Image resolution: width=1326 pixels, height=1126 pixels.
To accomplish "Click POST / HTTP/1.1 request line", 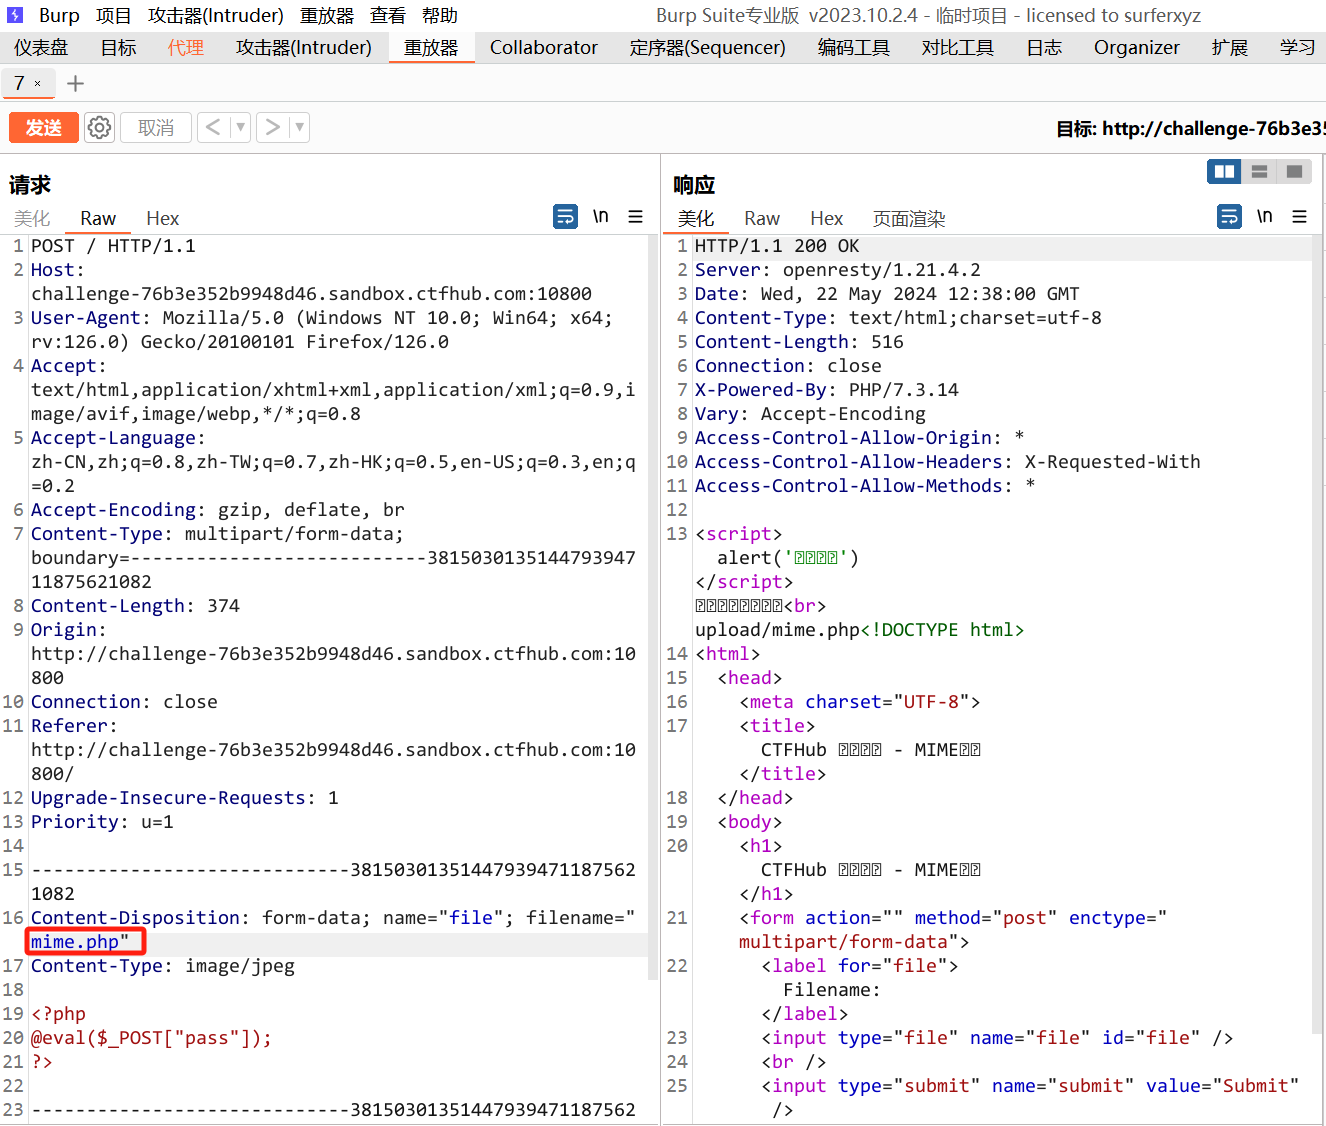I will (x=113, y=246).
